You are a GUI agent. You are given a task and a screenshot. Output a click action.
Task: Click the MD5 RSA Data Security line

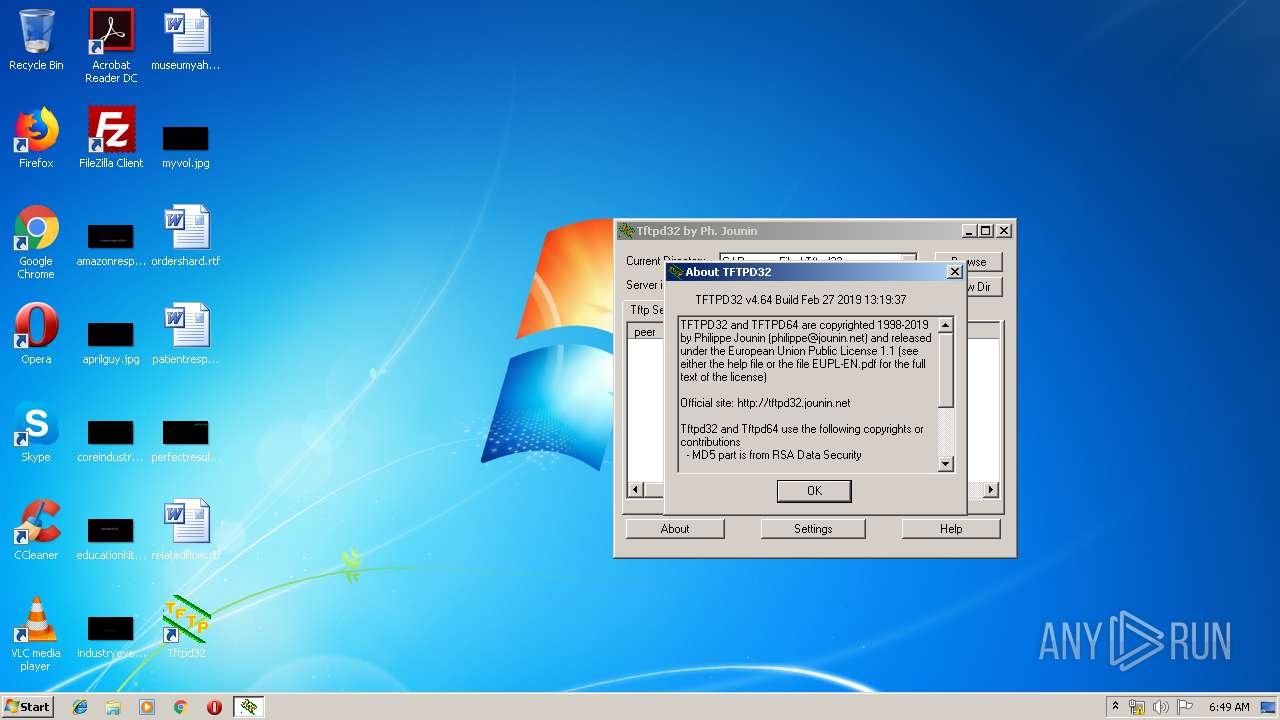pos(774,455)
